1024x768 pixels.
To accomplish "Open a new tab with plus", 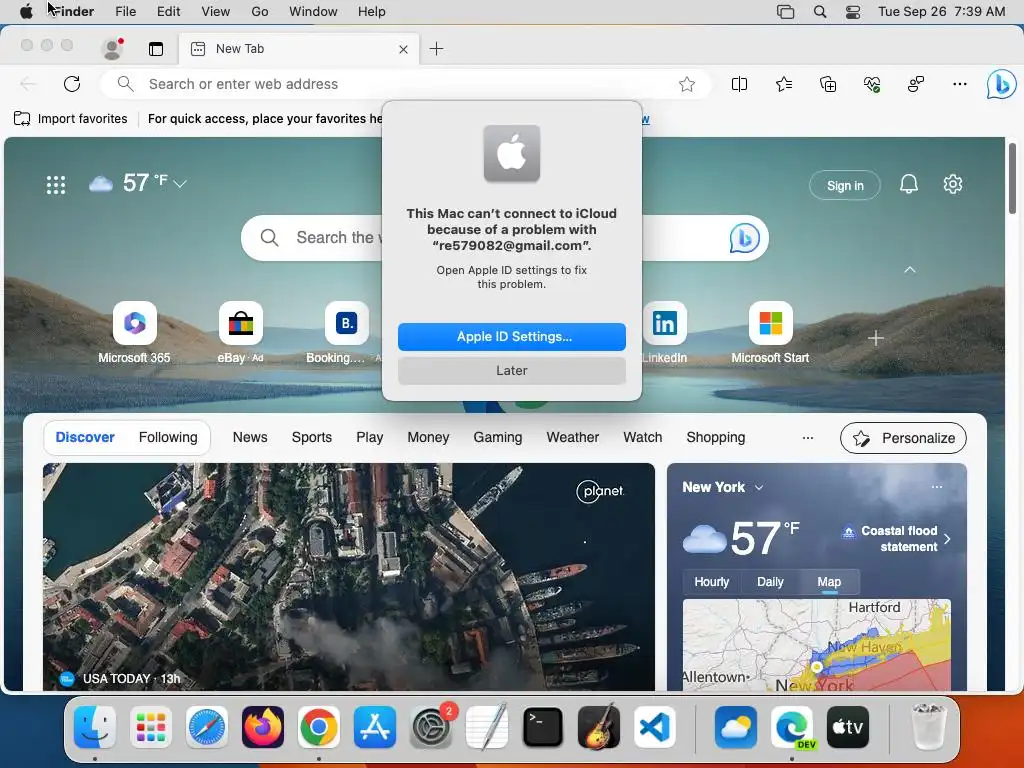I will click(436, 48).
